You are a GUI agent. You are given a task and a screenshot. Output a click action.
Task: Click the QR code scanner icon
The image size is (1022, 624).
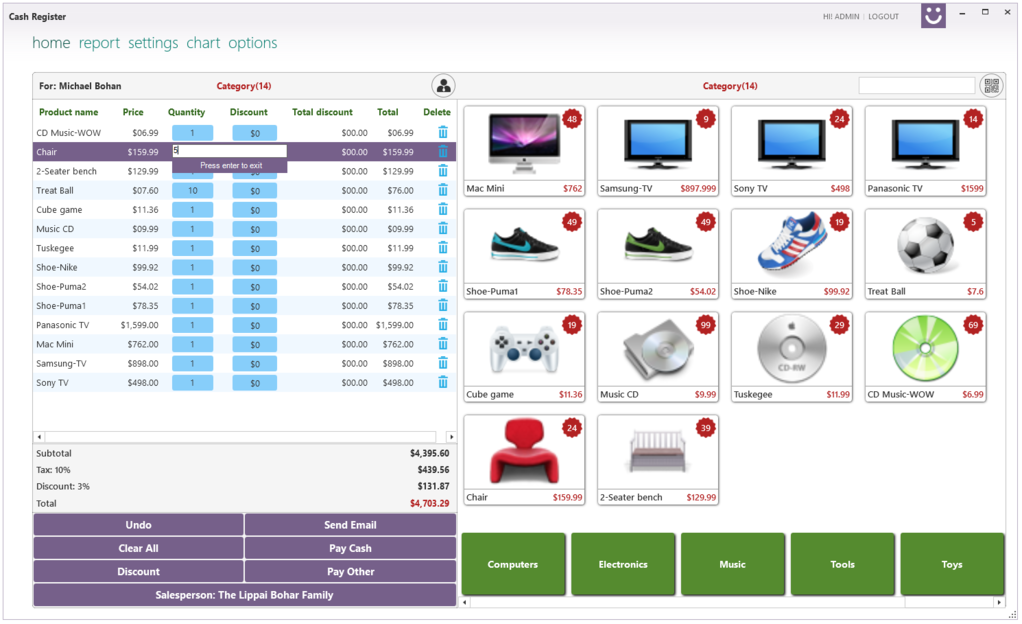click(991, 85)
